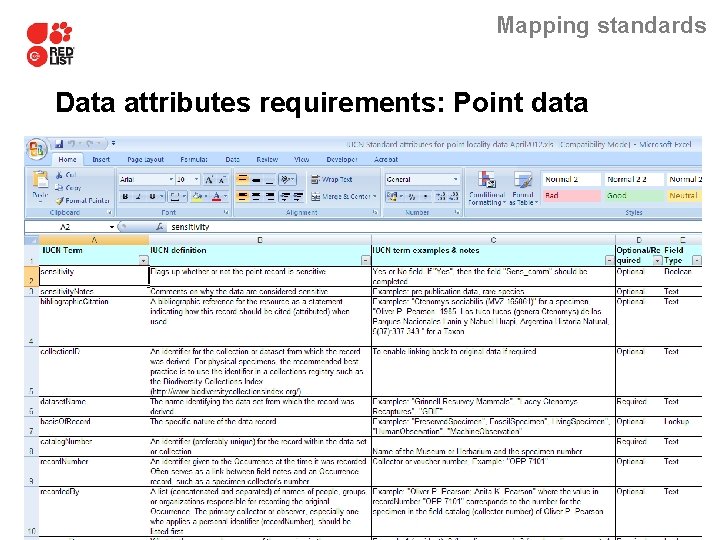Apply the Bad cell style swatch
Image resolution: width=720 pixels, height=540 pixels.
click(x=571, y=196)
